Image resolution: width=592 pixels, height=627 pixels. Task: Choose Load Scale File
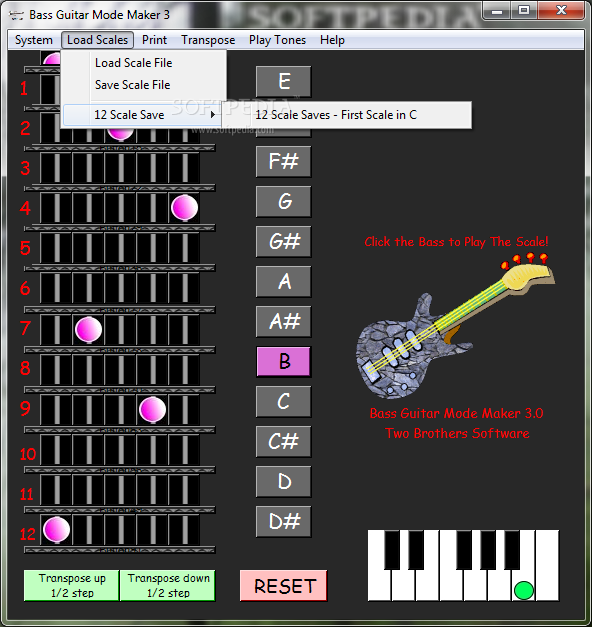(x=134, y=63)
